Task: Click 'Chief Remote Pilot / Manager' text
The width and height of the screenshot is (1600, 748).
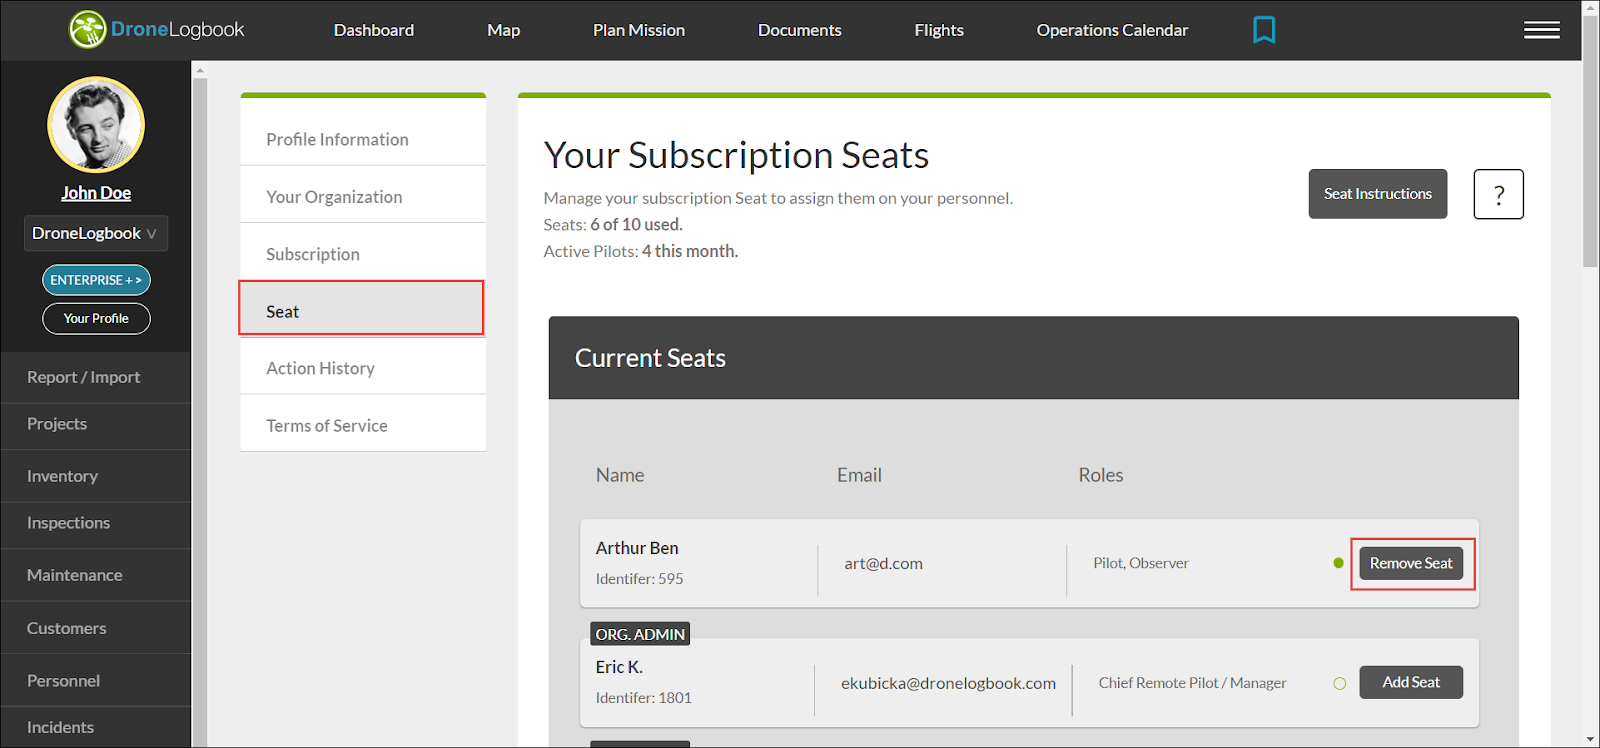Action: click(1192, 683)
